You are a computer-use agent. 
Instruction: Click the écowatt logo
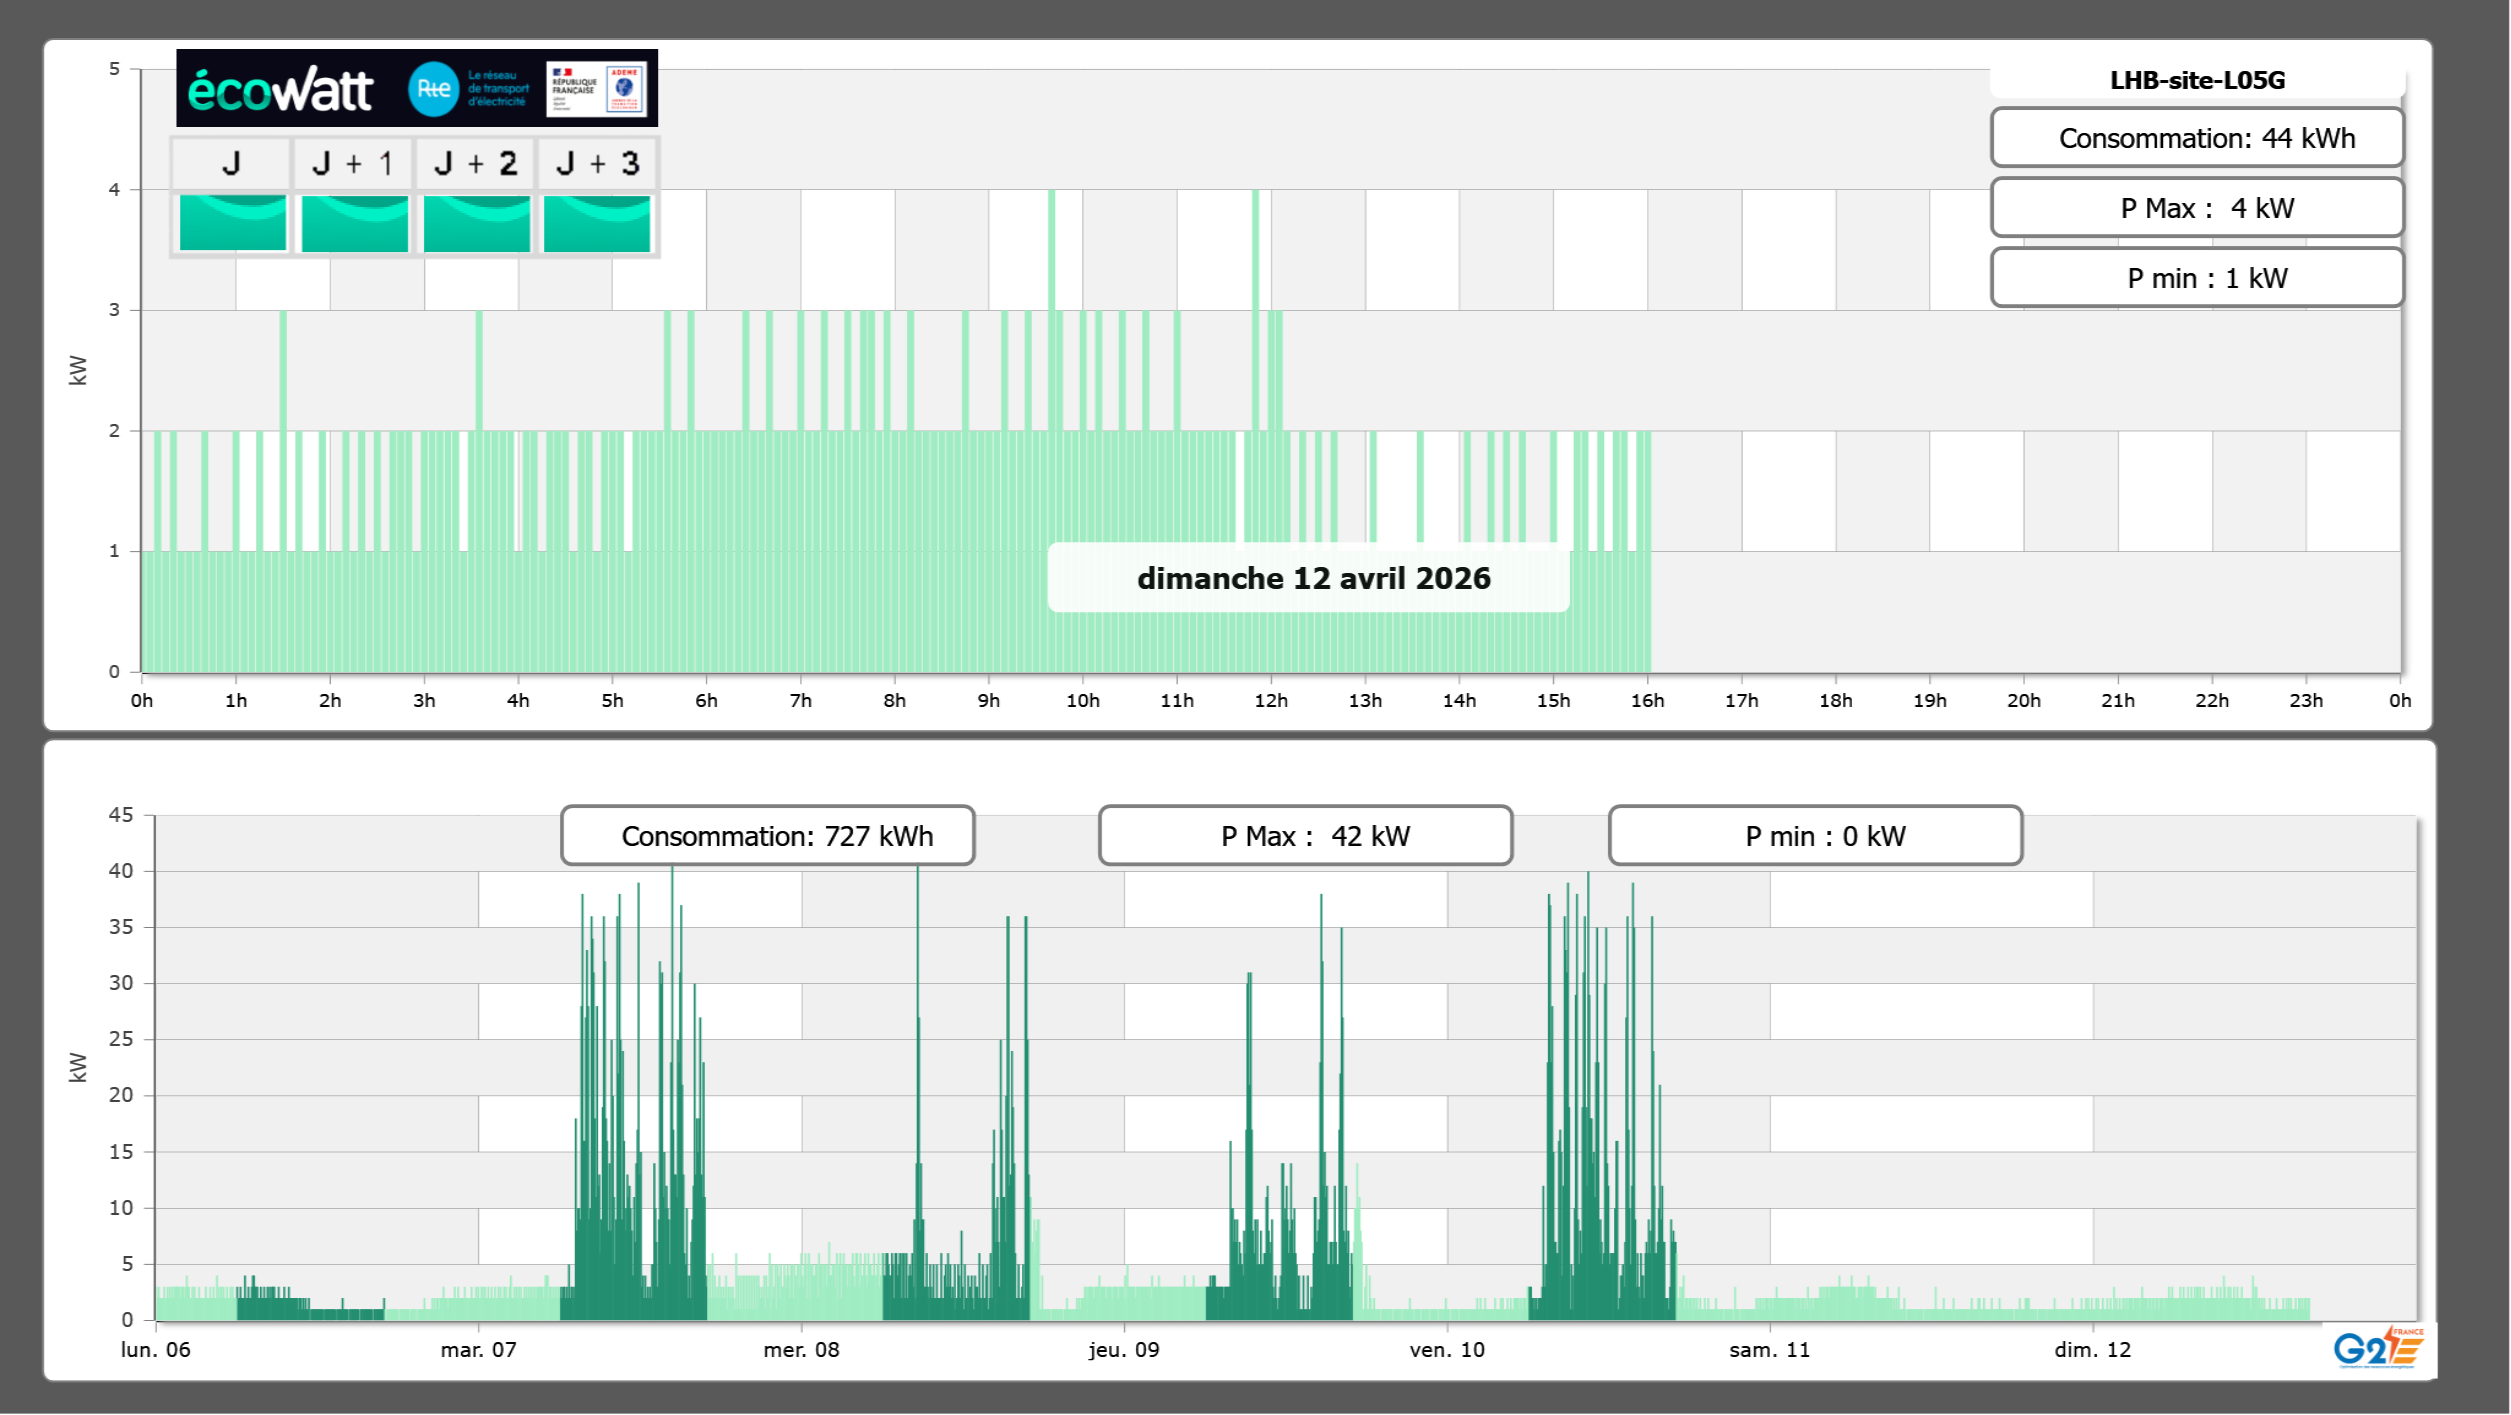pyautogui.click(x=280, y=90)
